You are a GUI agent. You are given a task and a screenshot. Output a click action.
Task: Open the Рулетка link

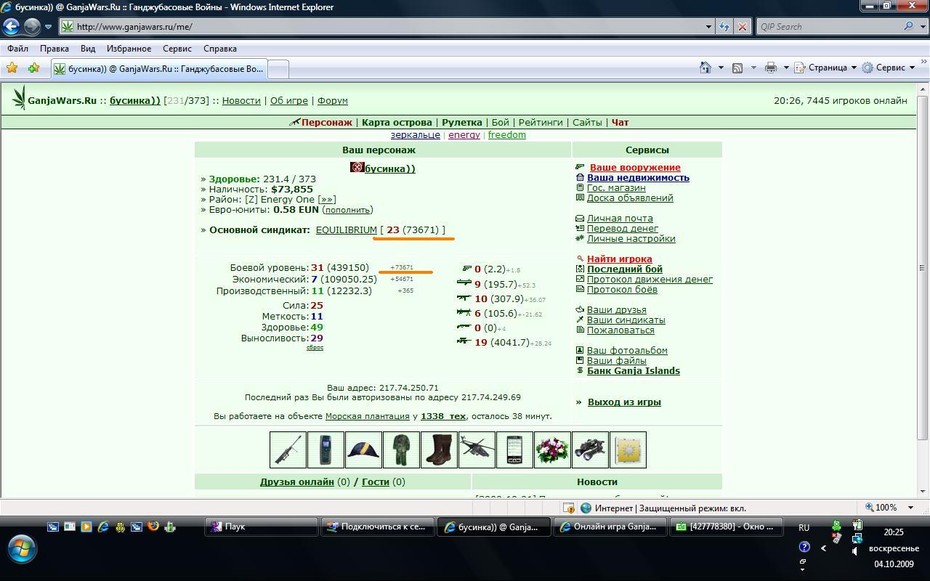pos(461,122)
